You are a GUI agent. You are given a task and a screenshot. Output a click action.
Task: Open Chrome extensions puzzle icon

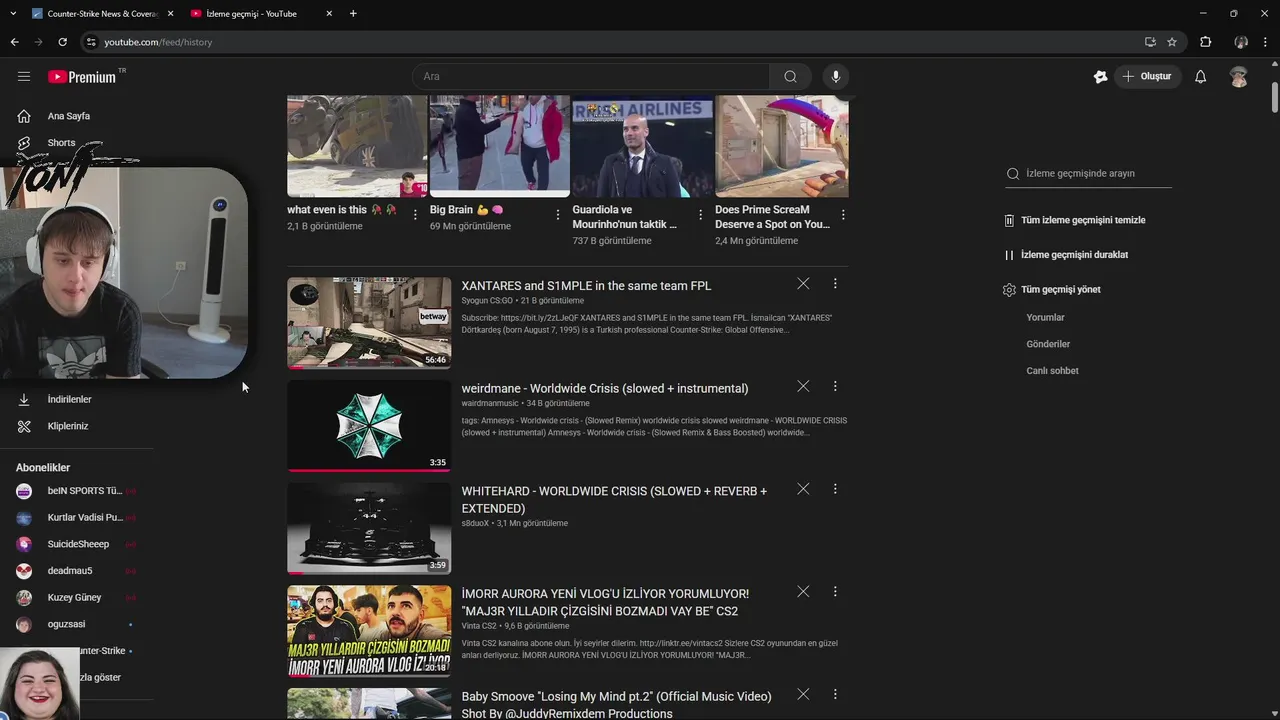coord(1206,42)
